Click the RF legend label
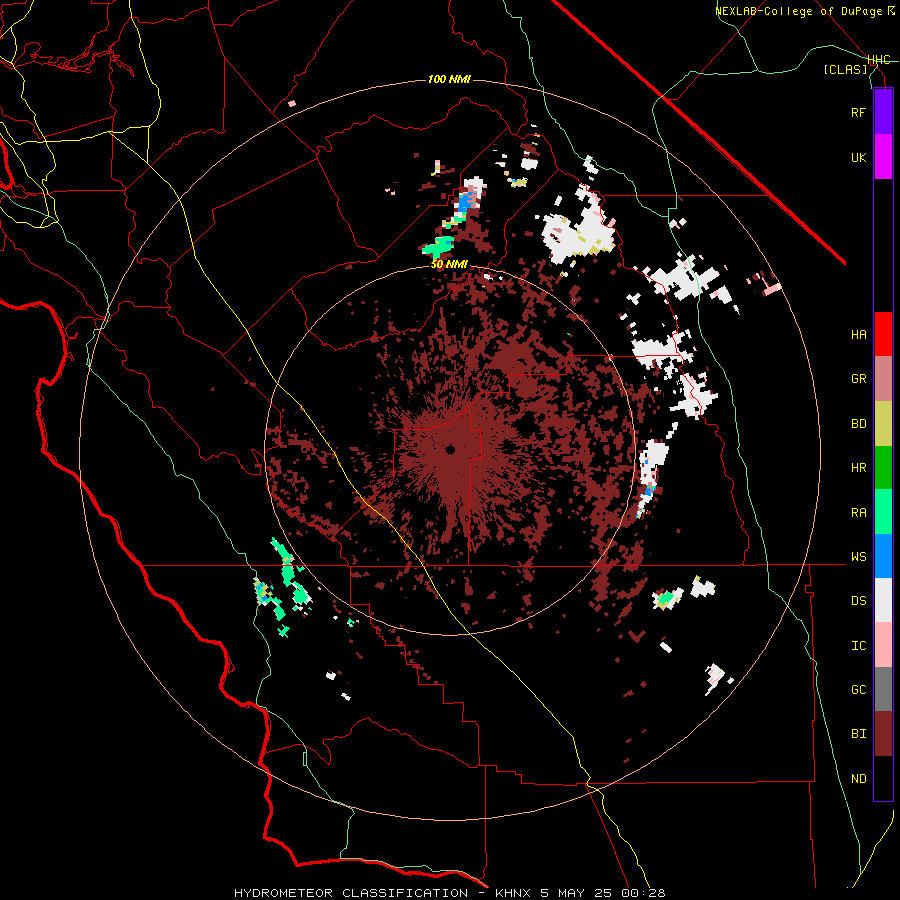The height and width of the screenshot is (900, 900). pos(859,113)
